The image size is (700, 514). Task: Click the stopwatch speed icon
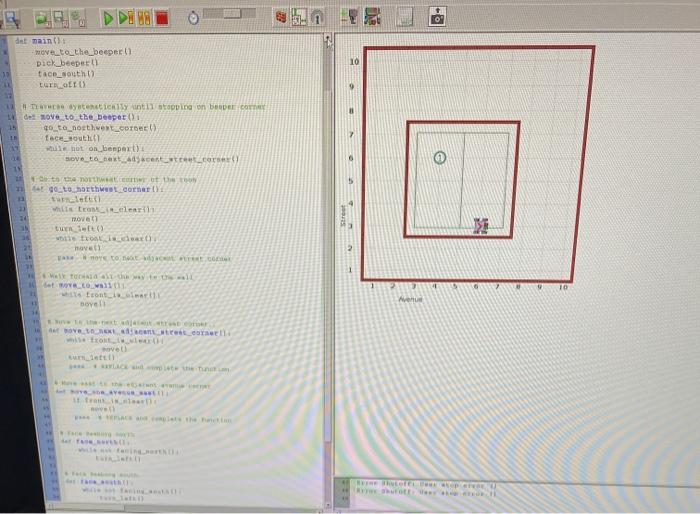tap(193, 18)
